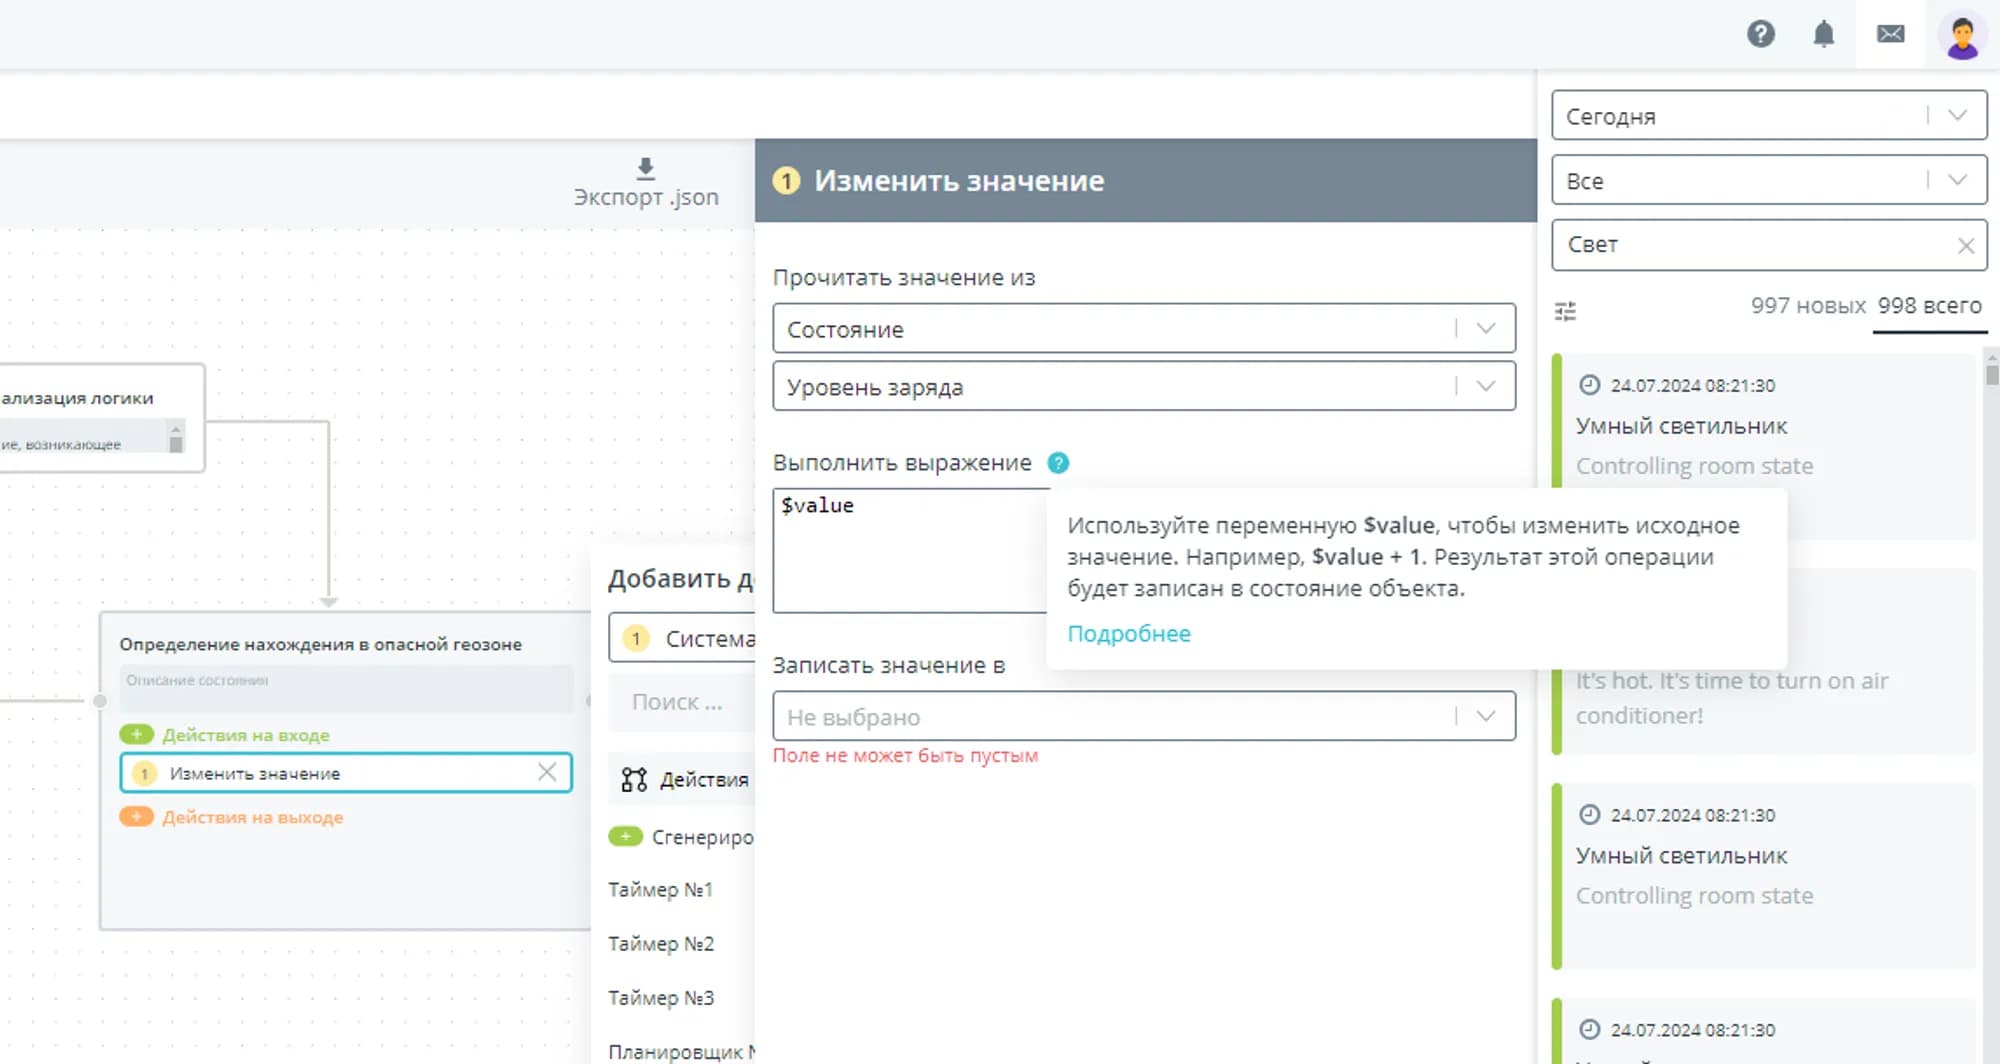Expand the Состояние dropdown

1485,329
